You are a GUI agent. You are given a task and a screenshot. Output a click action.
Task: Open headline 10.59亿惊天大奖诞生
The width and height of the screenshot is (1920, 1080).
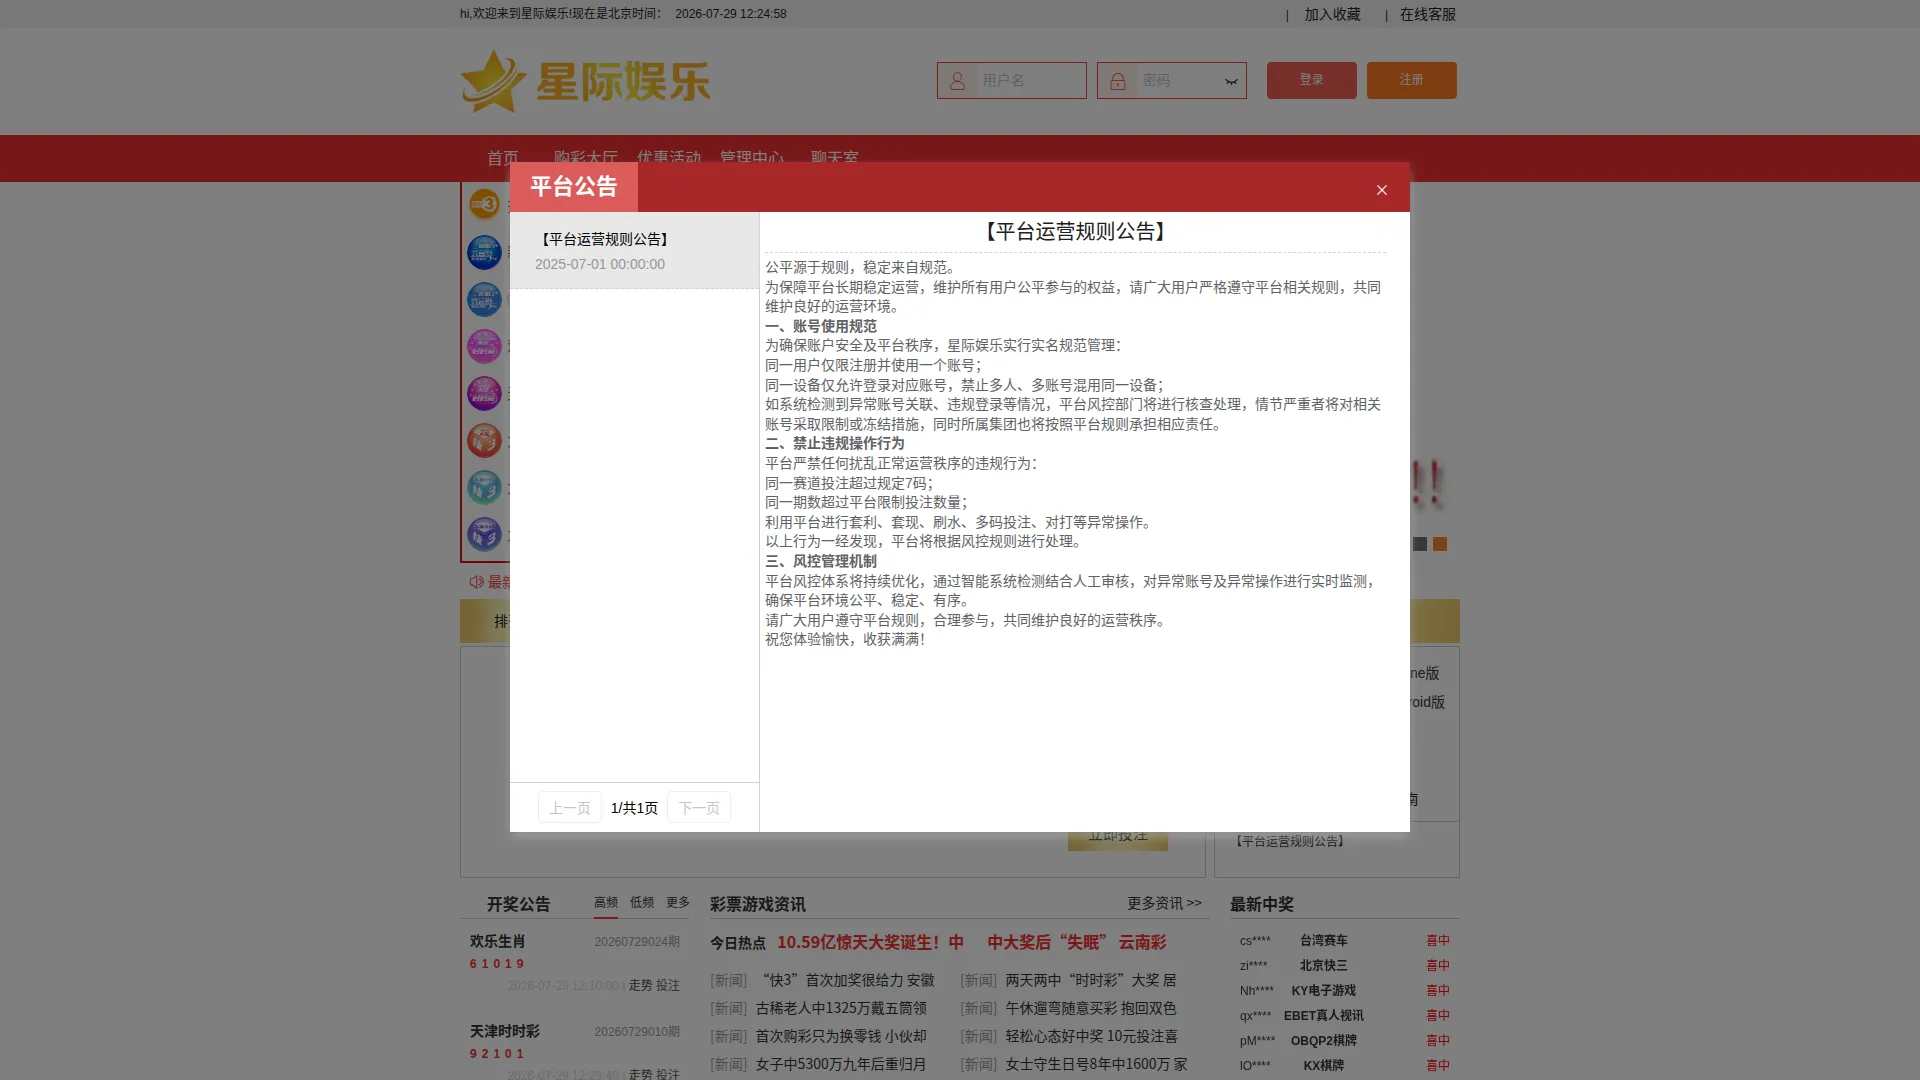870,942
